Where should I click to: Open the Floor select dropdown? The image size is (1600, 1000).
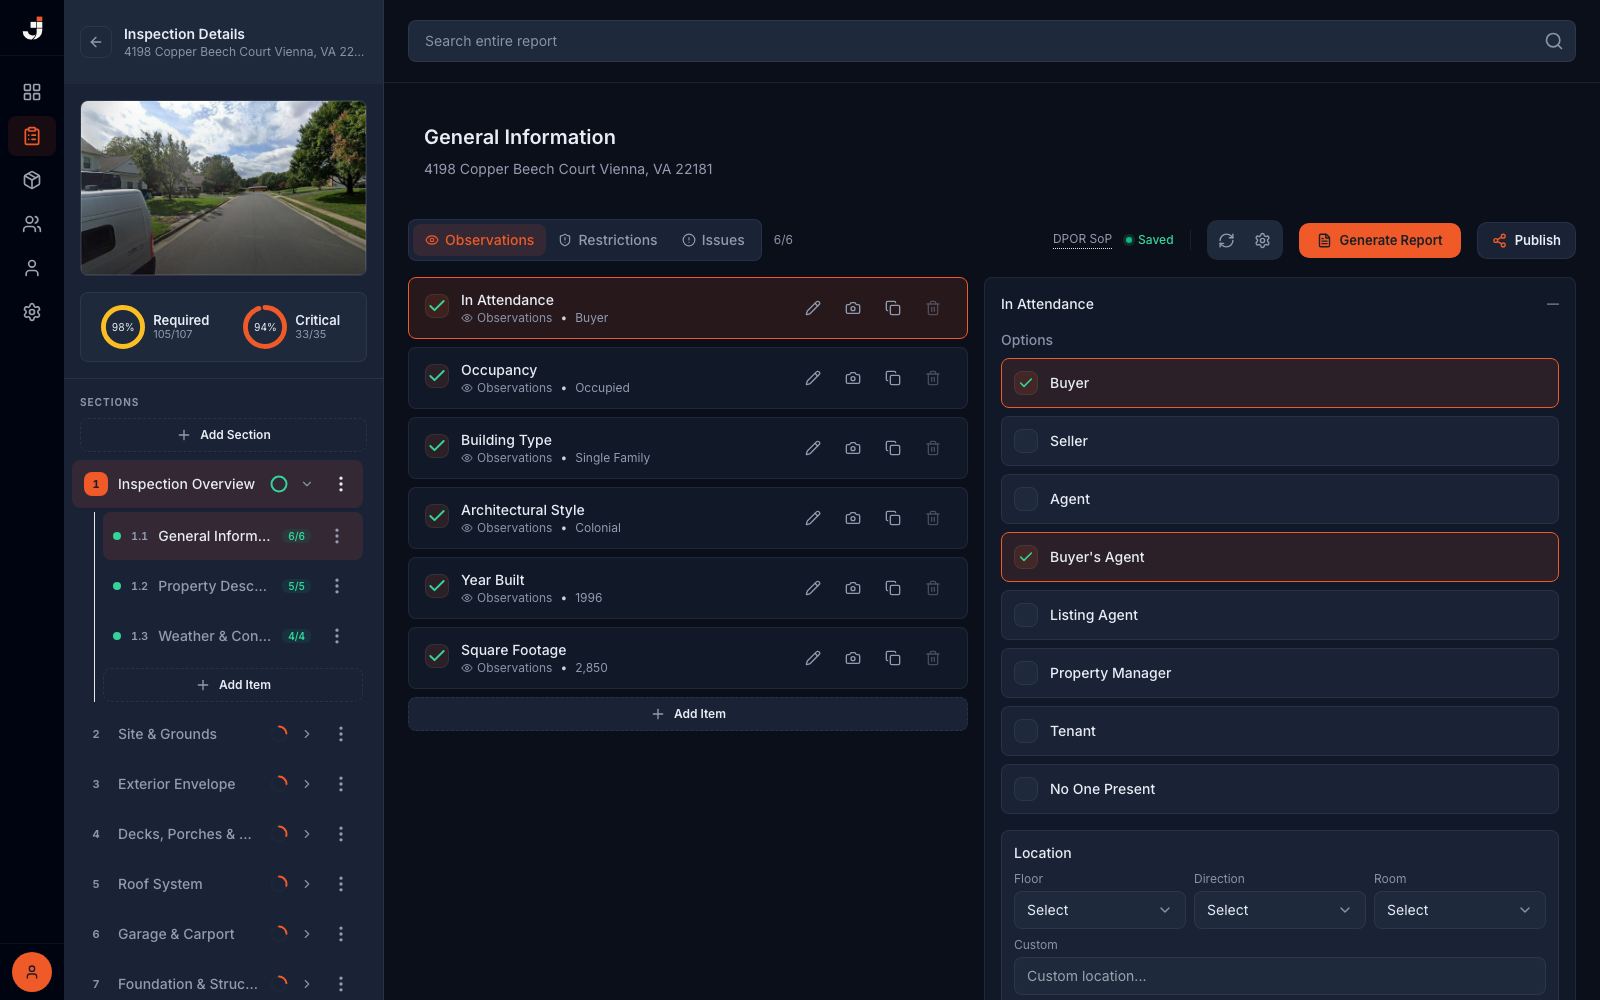point(1099,910)
